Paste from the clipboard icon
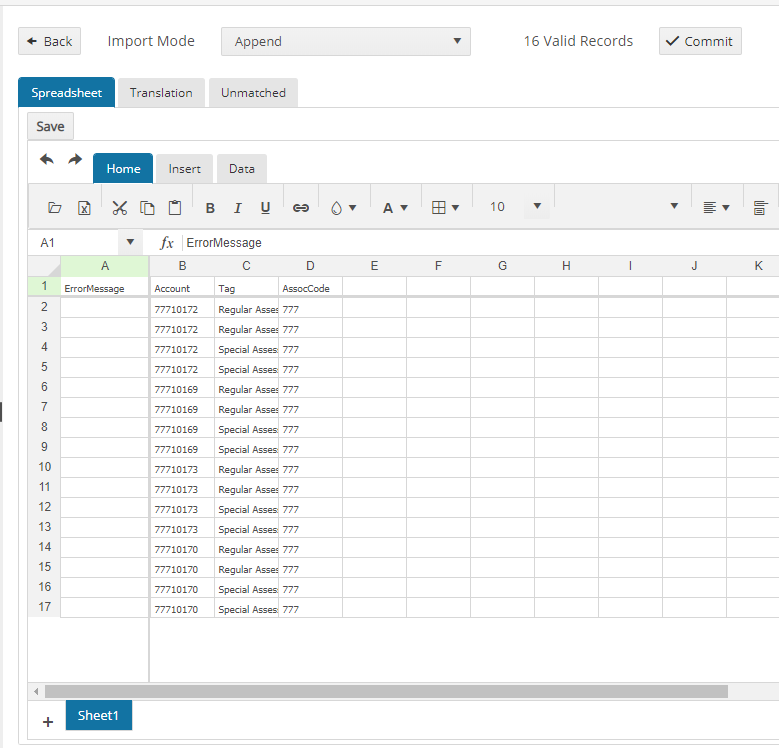 pos(175,208)
